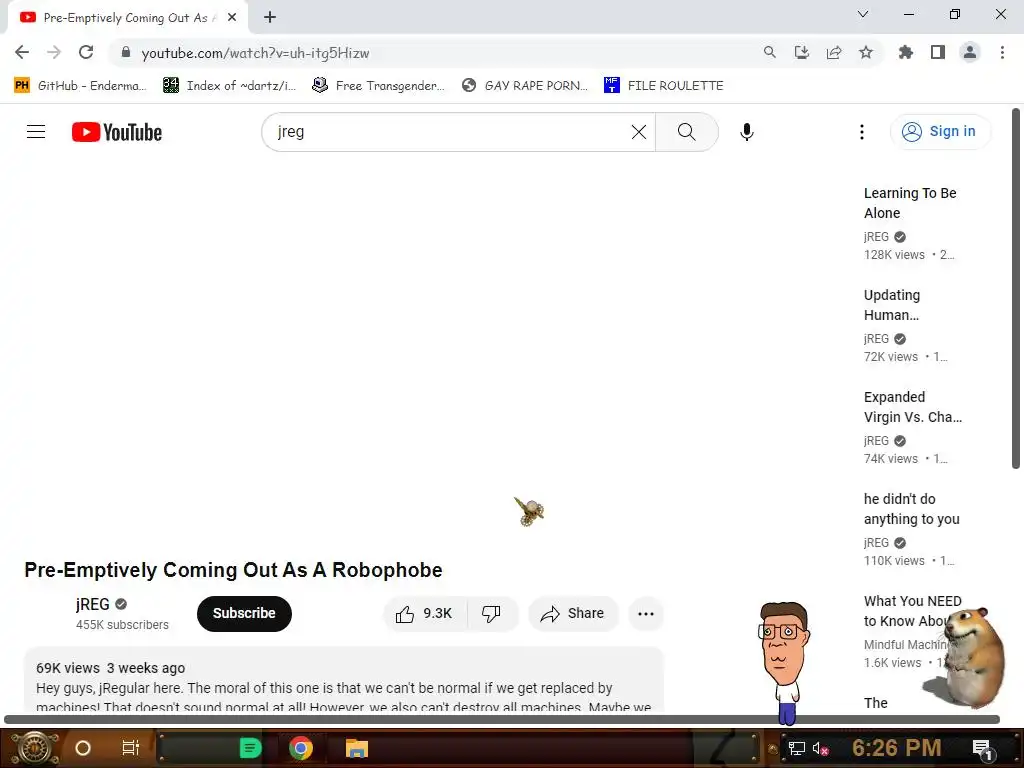Click share this page icon

[833, 52]
